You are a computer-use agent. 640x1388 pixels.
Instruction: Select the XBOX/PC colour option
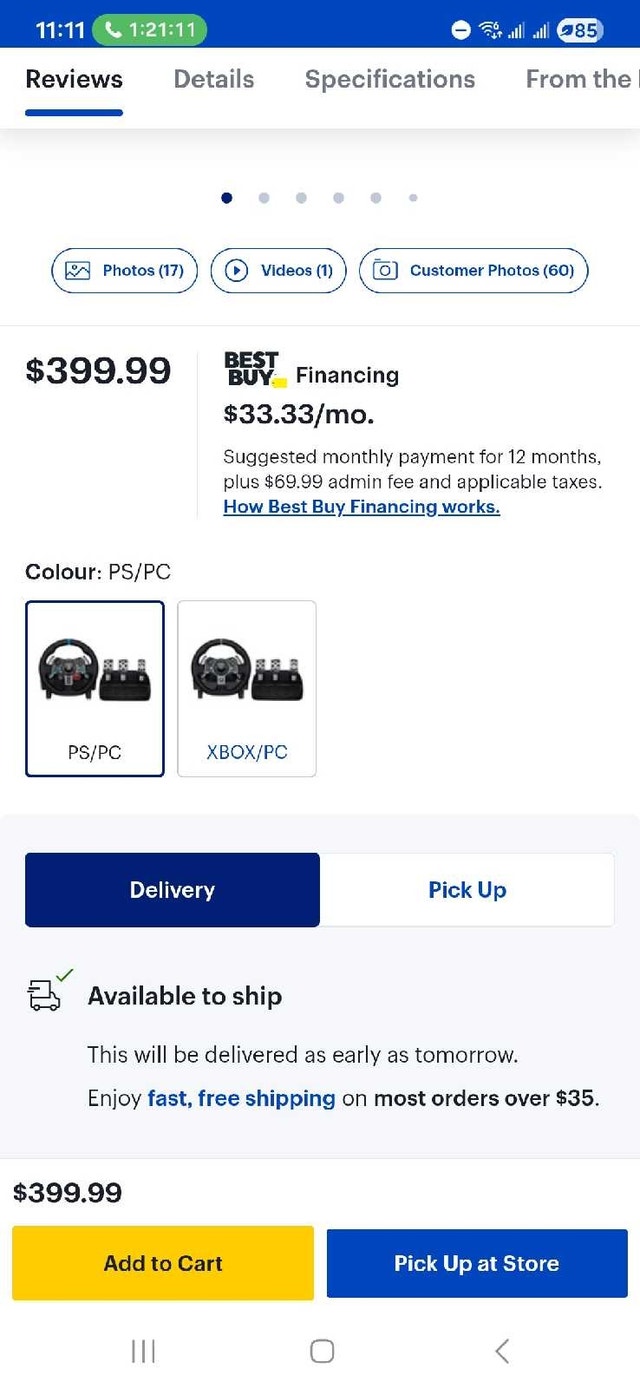point(247,689)
